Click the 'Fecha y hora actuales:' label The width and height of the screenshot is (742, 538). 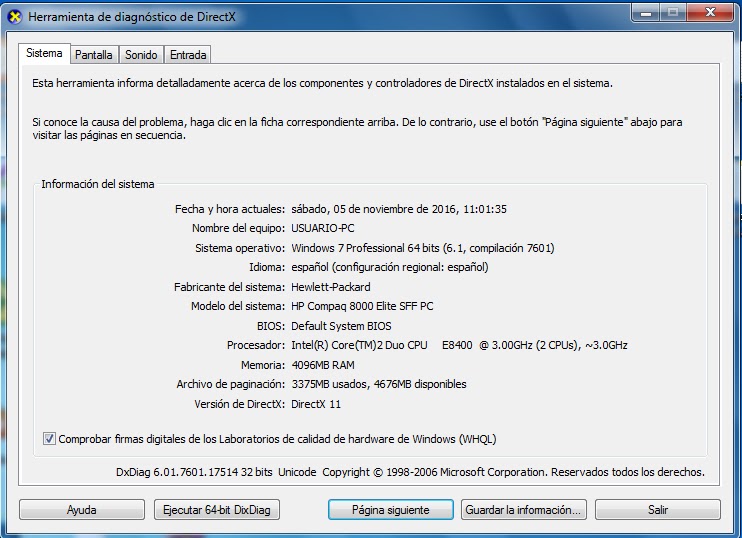tap(230, 209)
